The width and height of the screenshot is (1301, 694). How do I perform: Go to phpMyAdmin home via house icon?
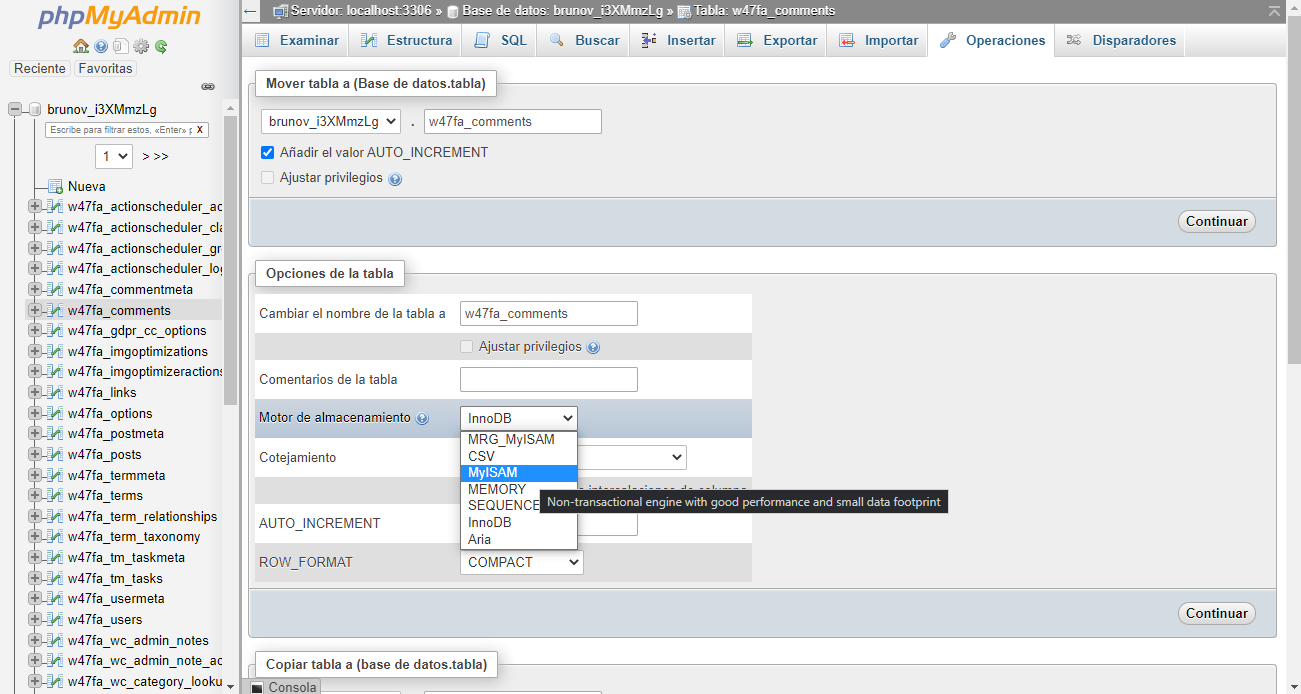tap(81, 46)
